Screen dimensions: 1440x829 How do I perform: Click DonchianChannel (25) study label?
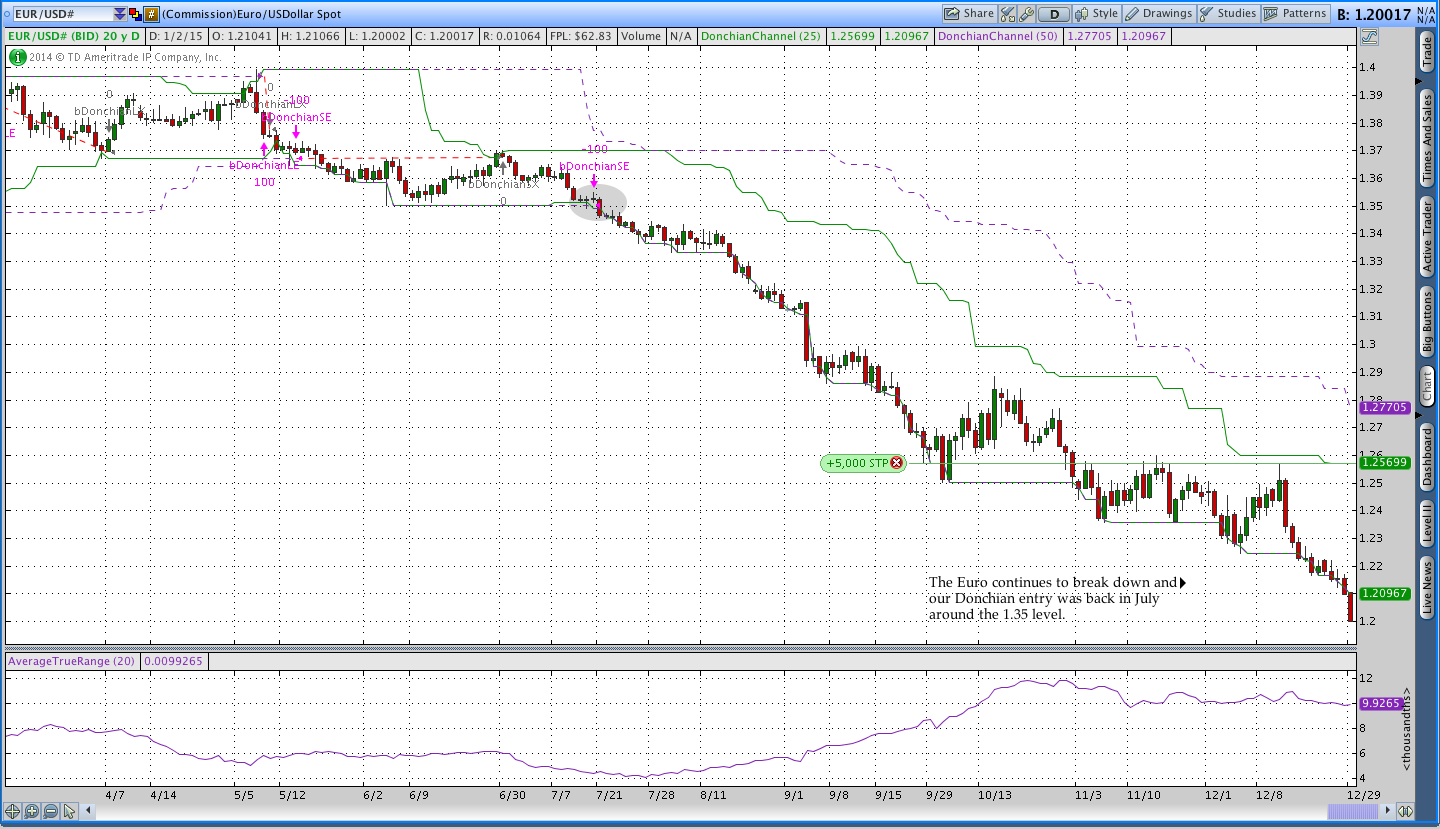(761, 36)
